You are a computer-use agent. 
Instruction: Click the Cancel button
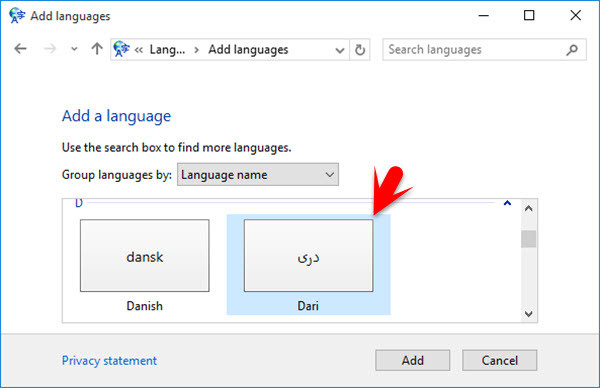499,360
